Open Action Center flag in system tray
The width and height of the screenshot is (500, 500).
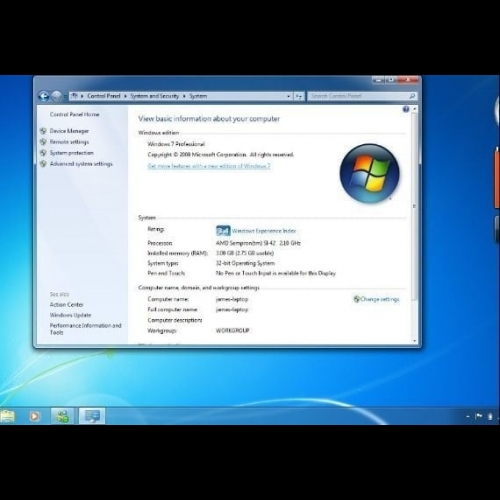[479, 416]
